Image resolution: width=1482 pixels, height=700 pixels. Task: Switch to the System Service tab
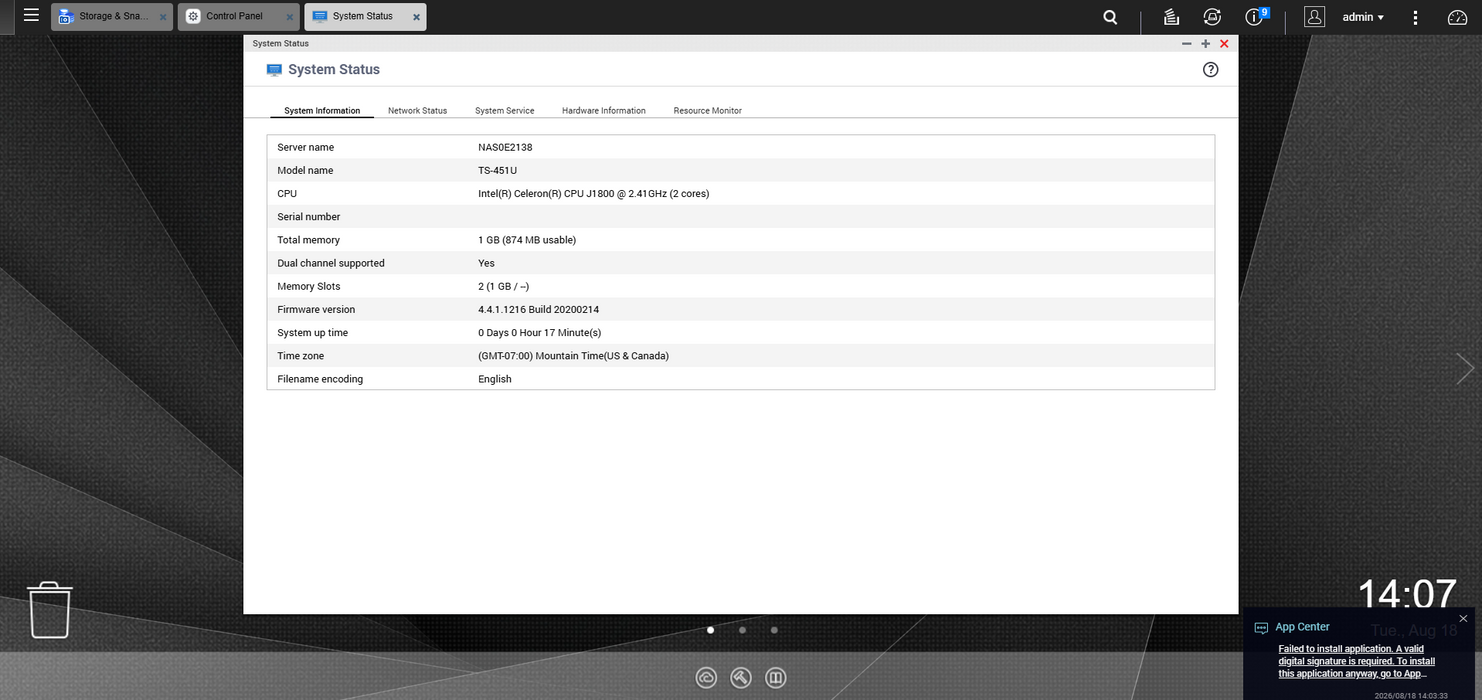[x=504, y=110]
